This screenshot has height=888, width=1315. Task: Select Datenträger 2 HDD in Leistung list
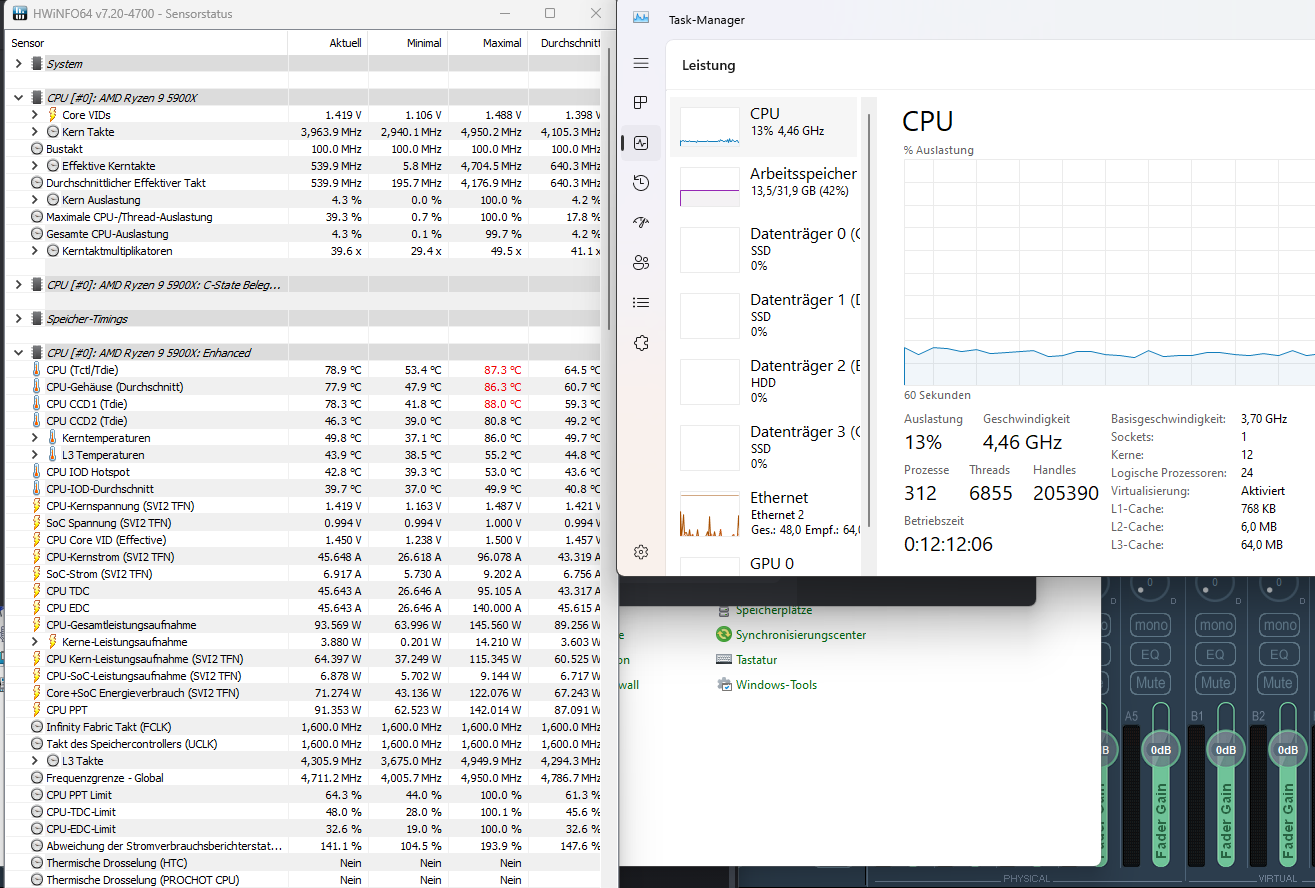point(764,381)
